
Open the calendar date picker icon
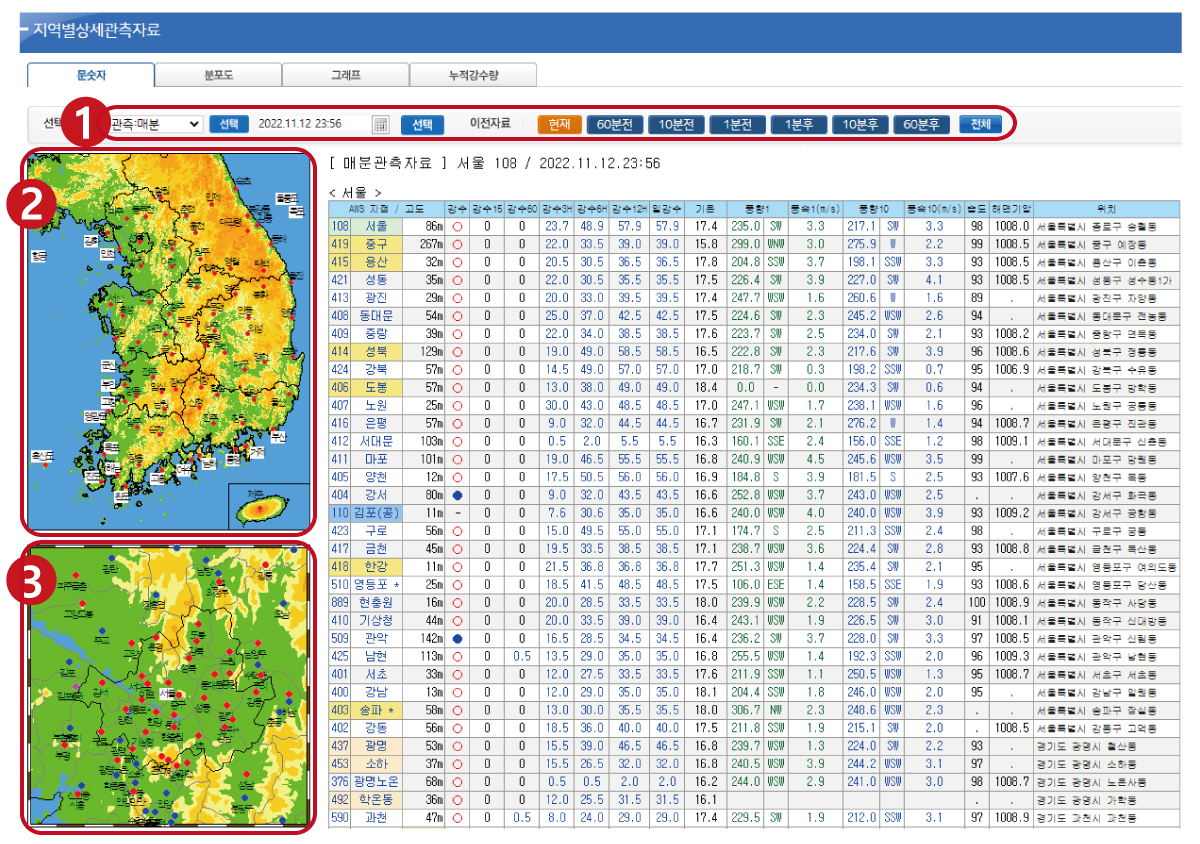coord(380,124)
